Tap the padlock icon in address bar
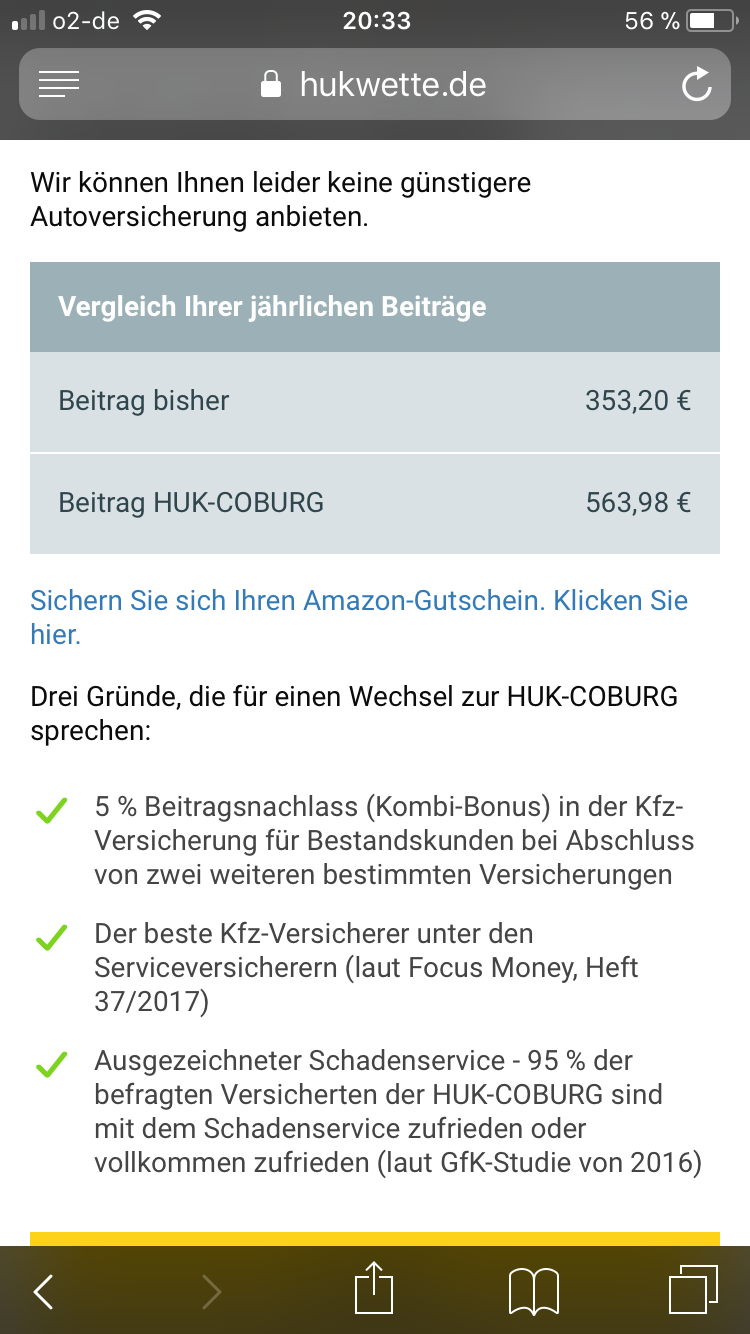The height and width of the screenshot is (1334, 750). (x=270, y=84)
